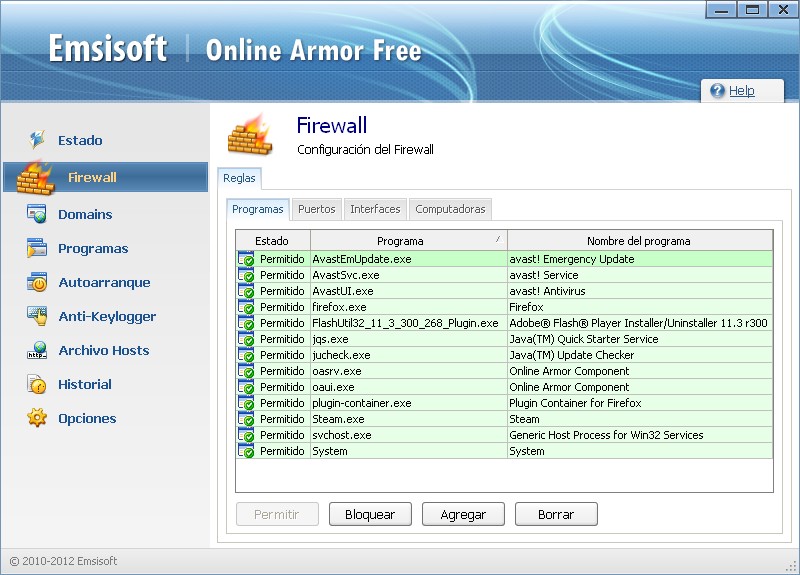Show the Historial section
800x575 pixels.
point(85,384)
